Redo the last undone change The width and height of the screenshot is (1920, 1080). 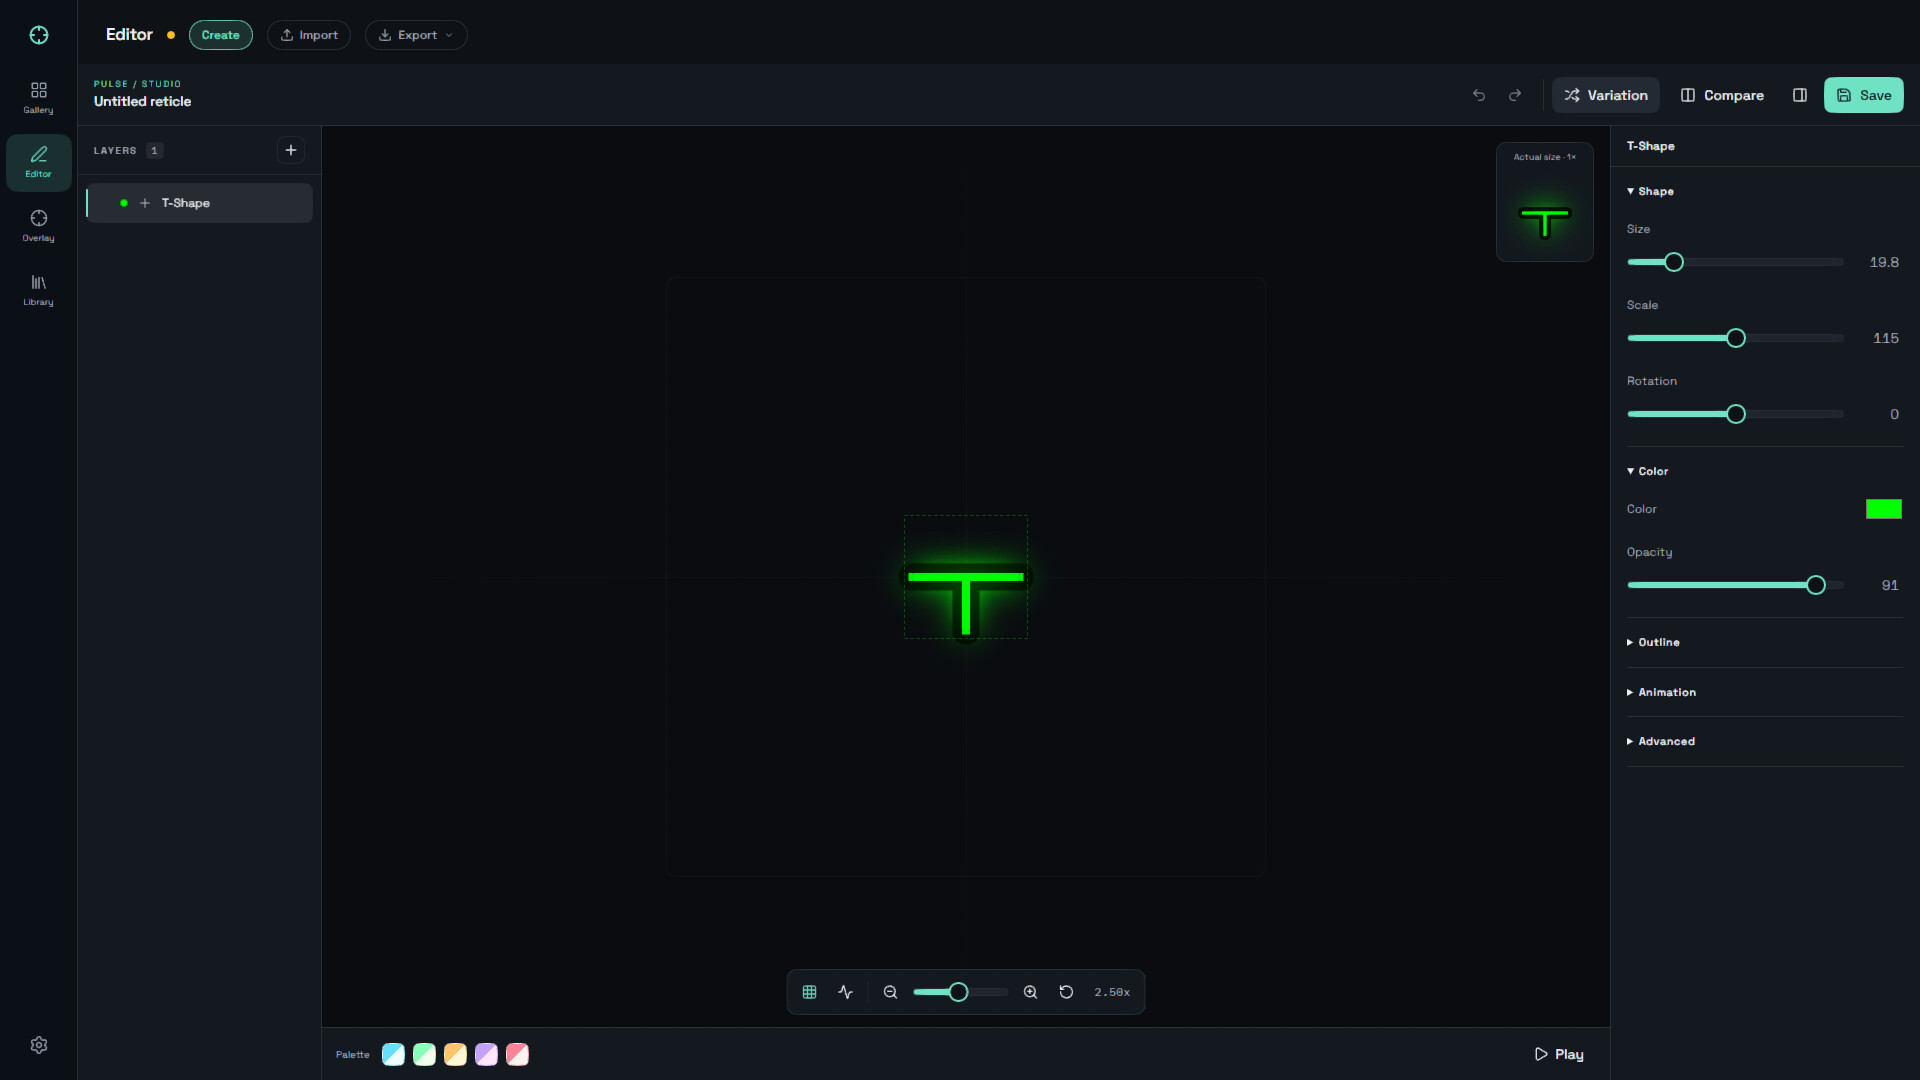click(1515, 95)
